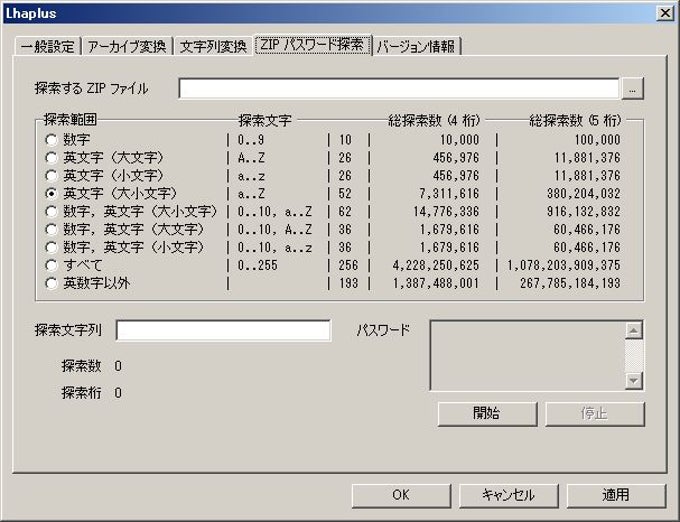Open the 文字列変換 tab
Image resolution: width=680 pixels, height=522 pixels.
pos(213,46)
